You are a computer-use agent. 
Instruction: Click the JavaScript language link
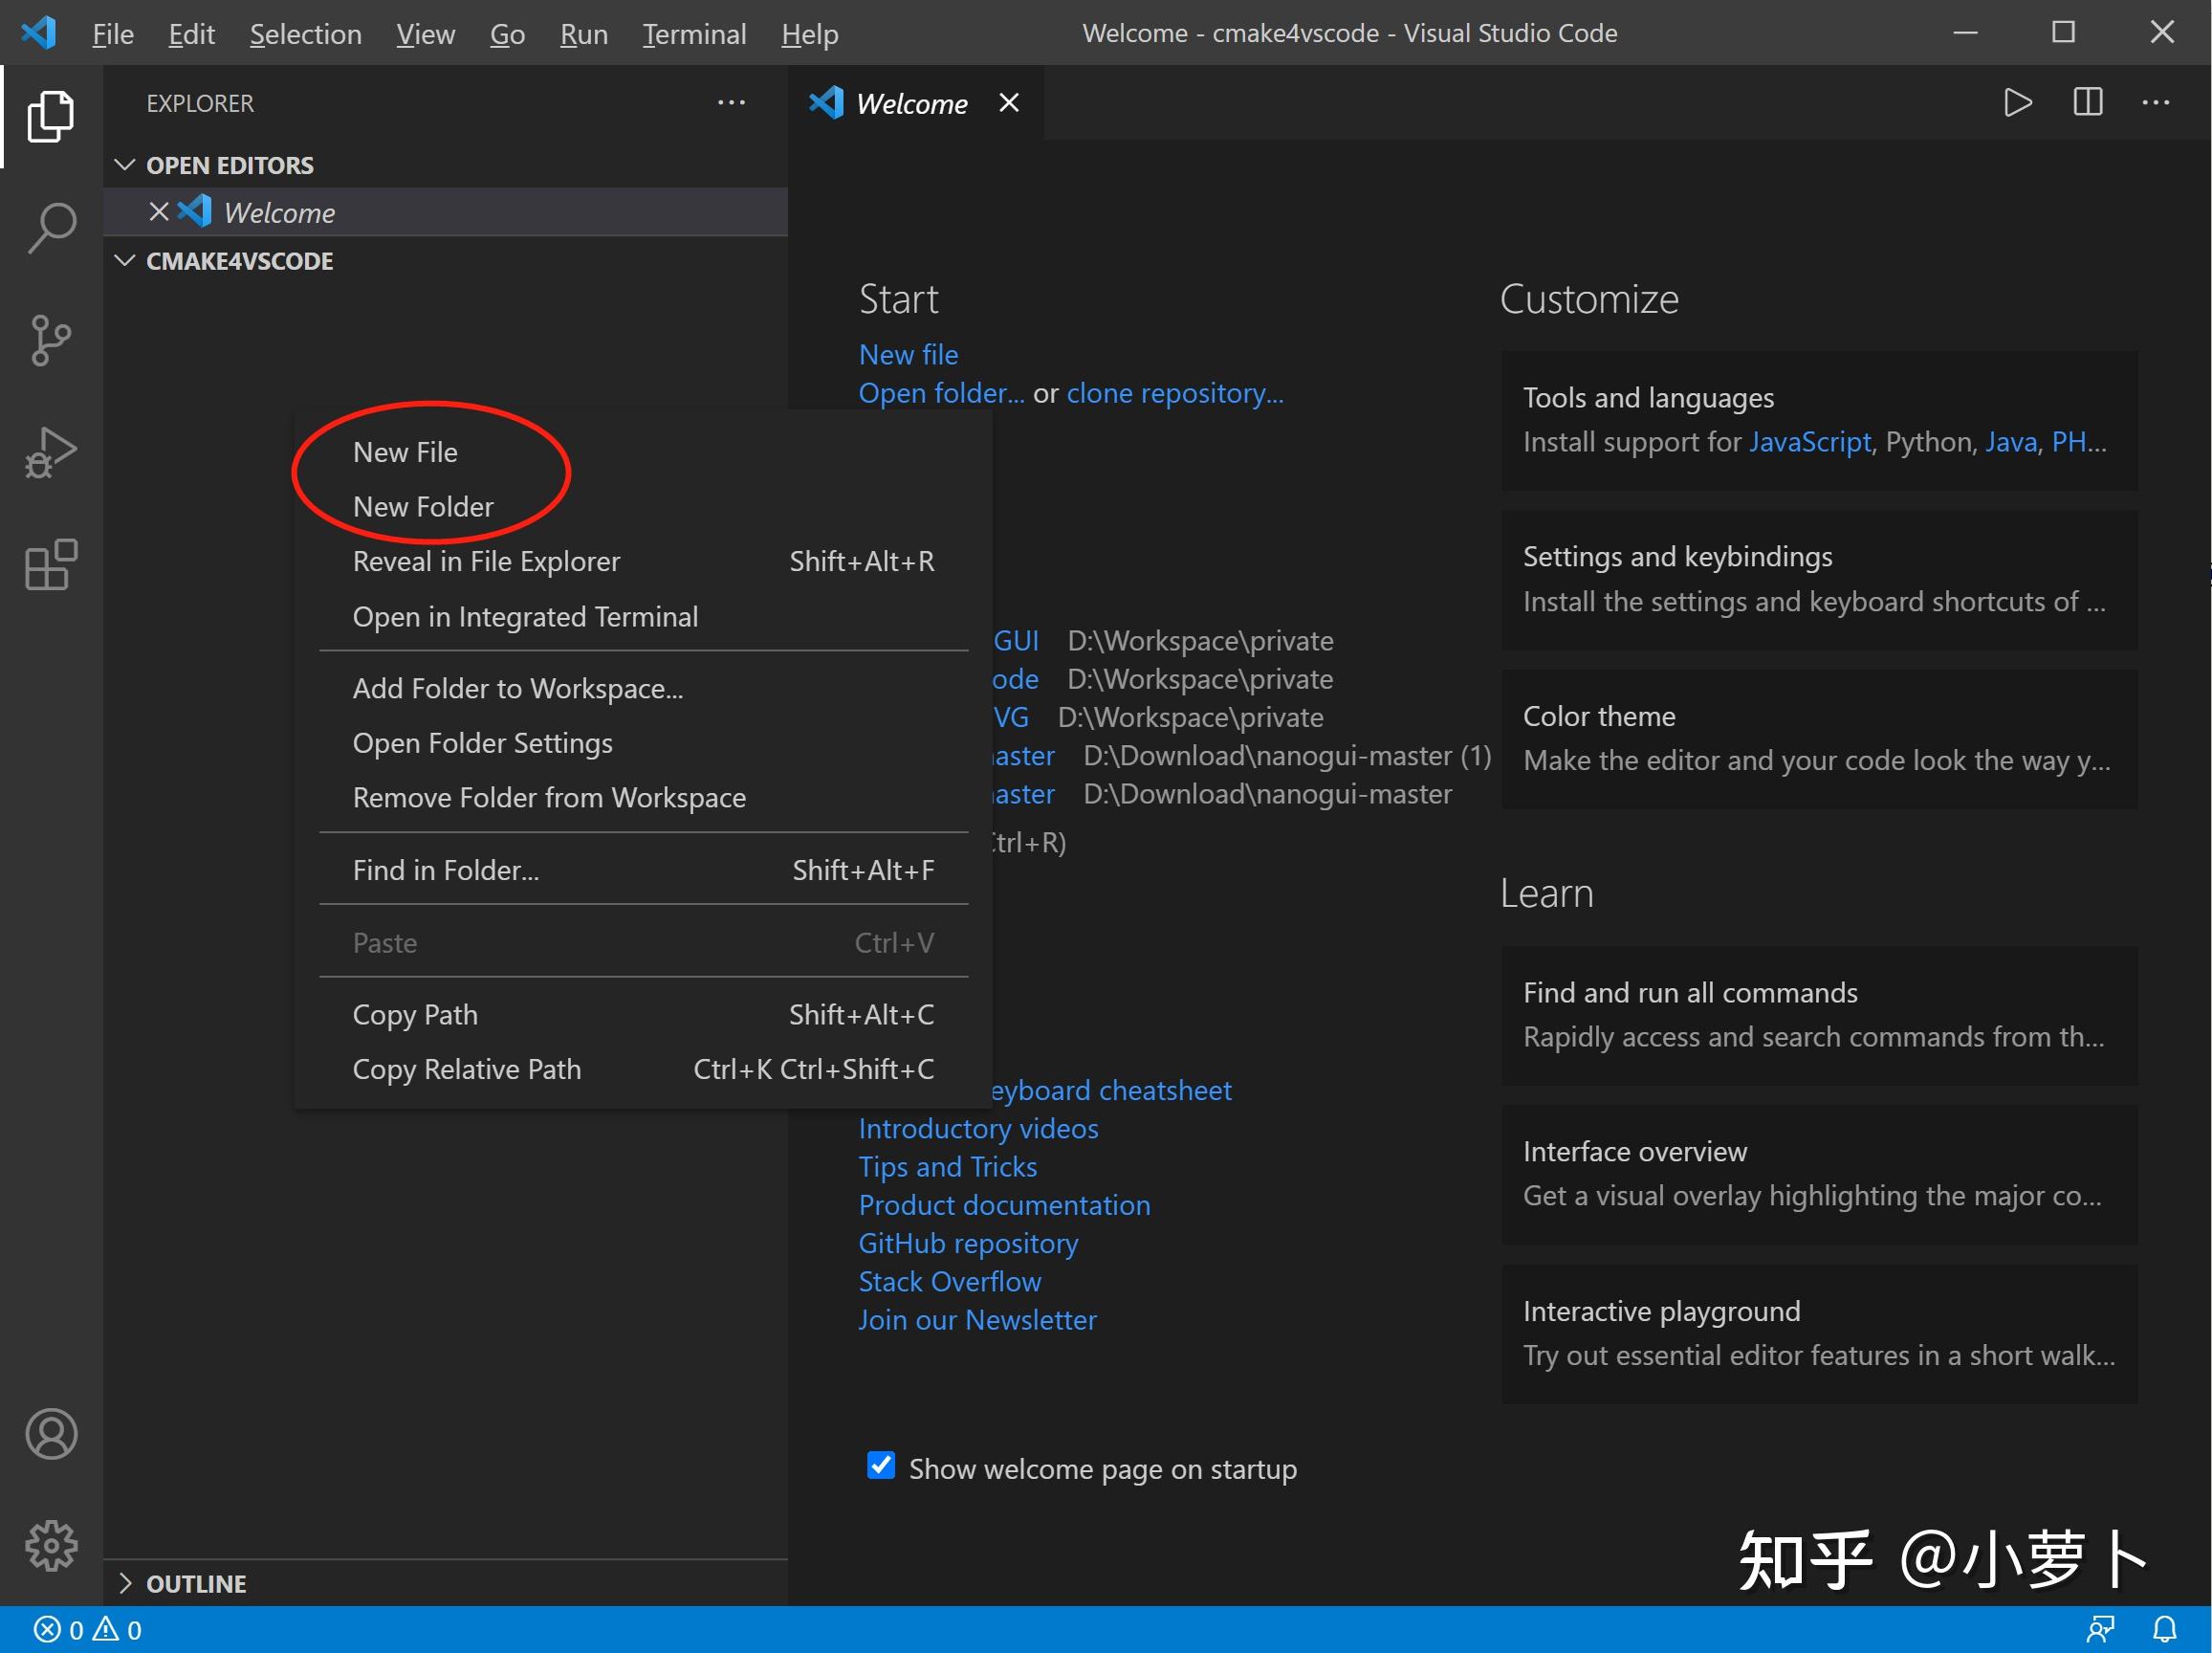pyautogui.click(x=1809, y=443)
